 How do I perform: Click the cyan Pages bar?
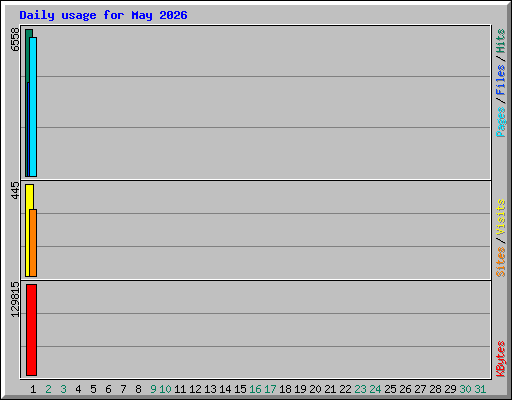coord(33,107)
